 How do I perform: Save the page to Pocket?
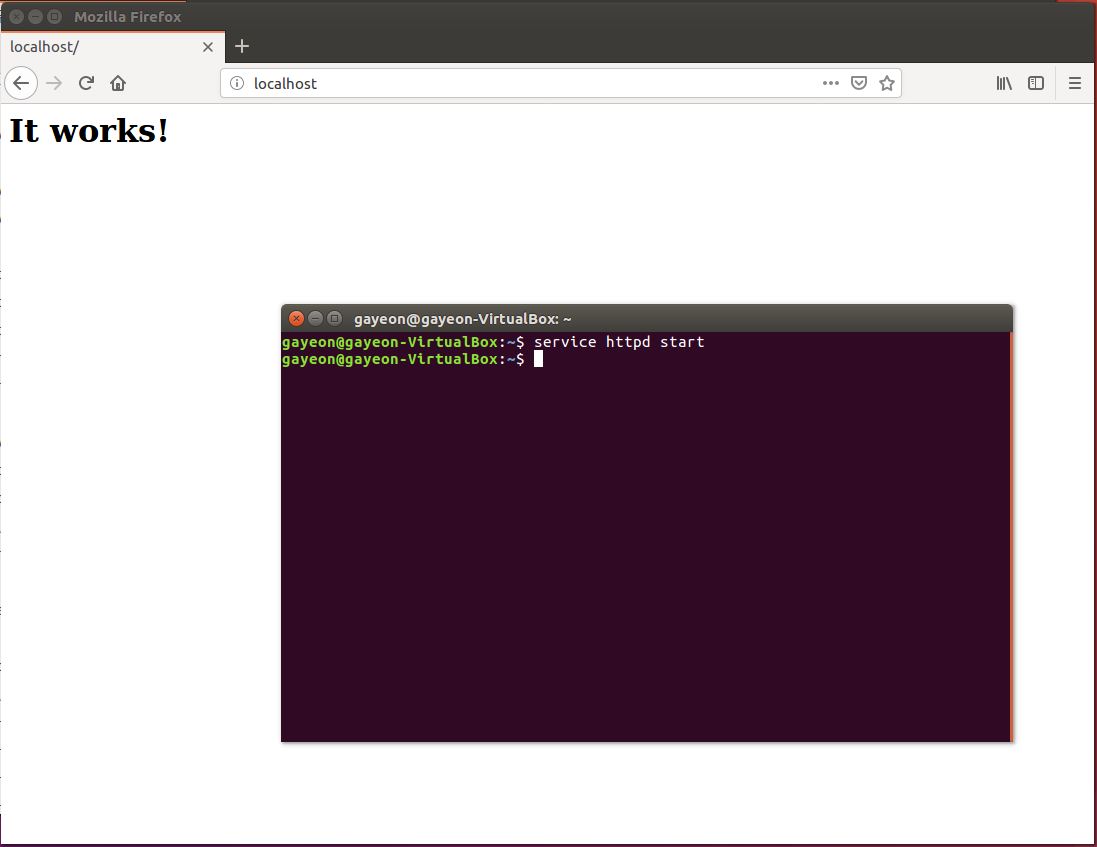pos(859,83)
